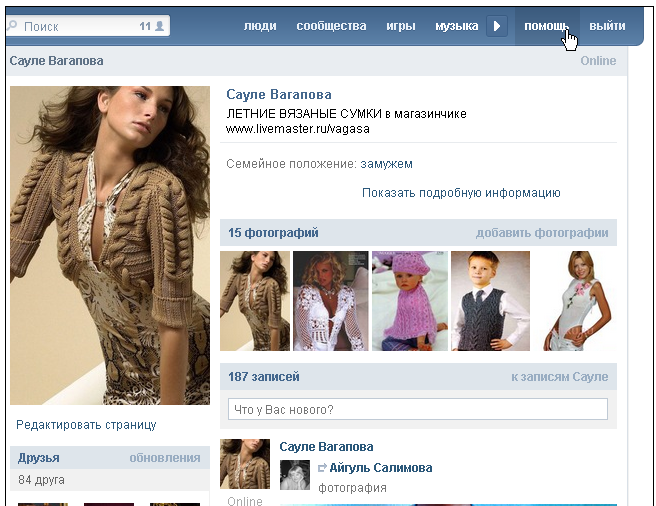Click обновления in the Друзья block
656x506 pixels.
(x=165, y=458)
